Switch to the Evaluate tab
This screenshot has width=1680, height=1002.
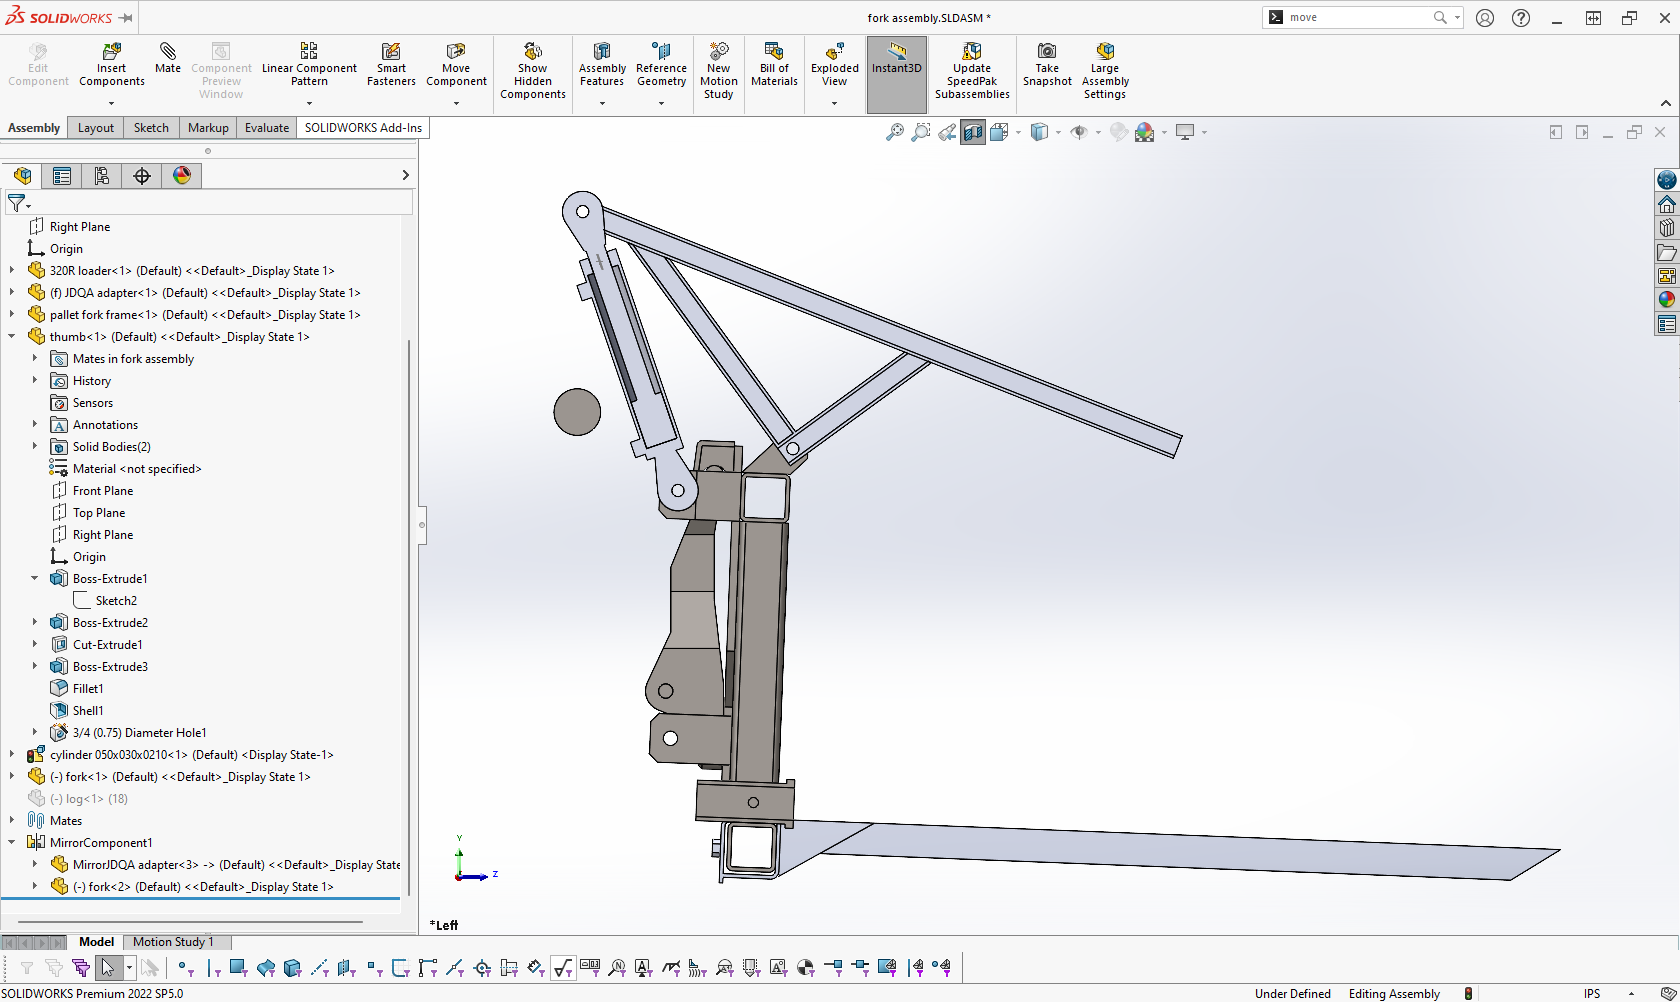(x=267, y=128)
